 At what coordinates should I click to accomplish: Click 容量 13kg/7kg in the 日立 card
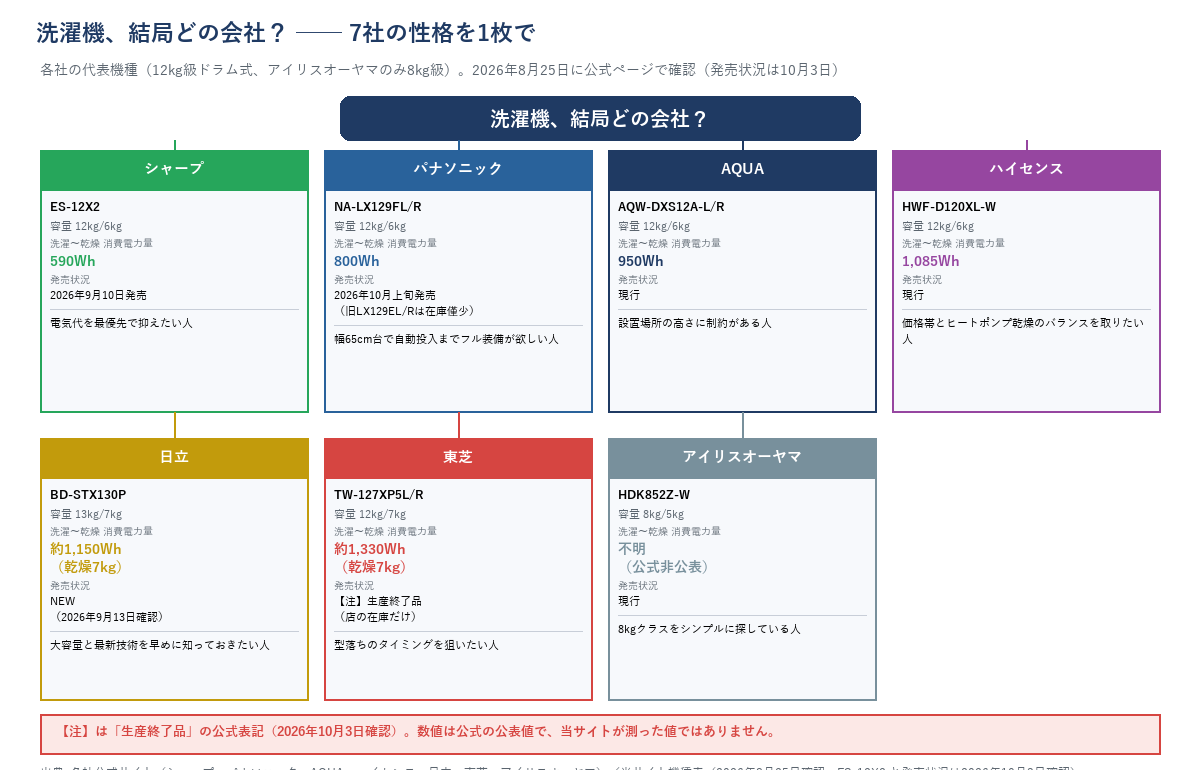86,514
